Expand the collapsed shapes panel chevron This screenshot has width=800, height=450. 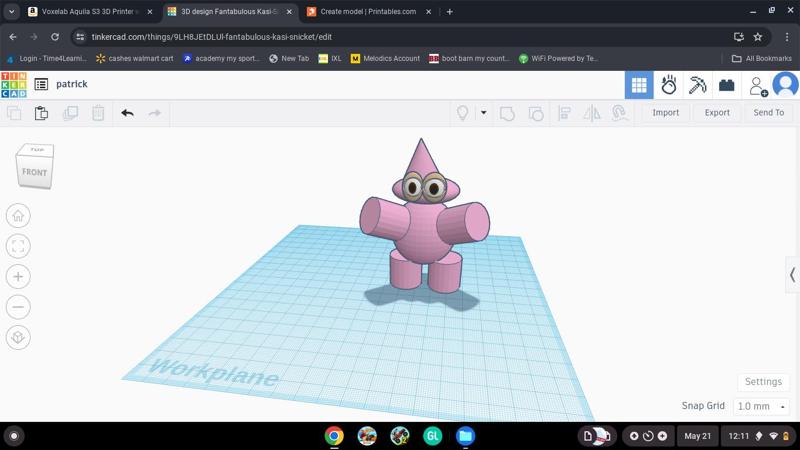click(792, 274)
